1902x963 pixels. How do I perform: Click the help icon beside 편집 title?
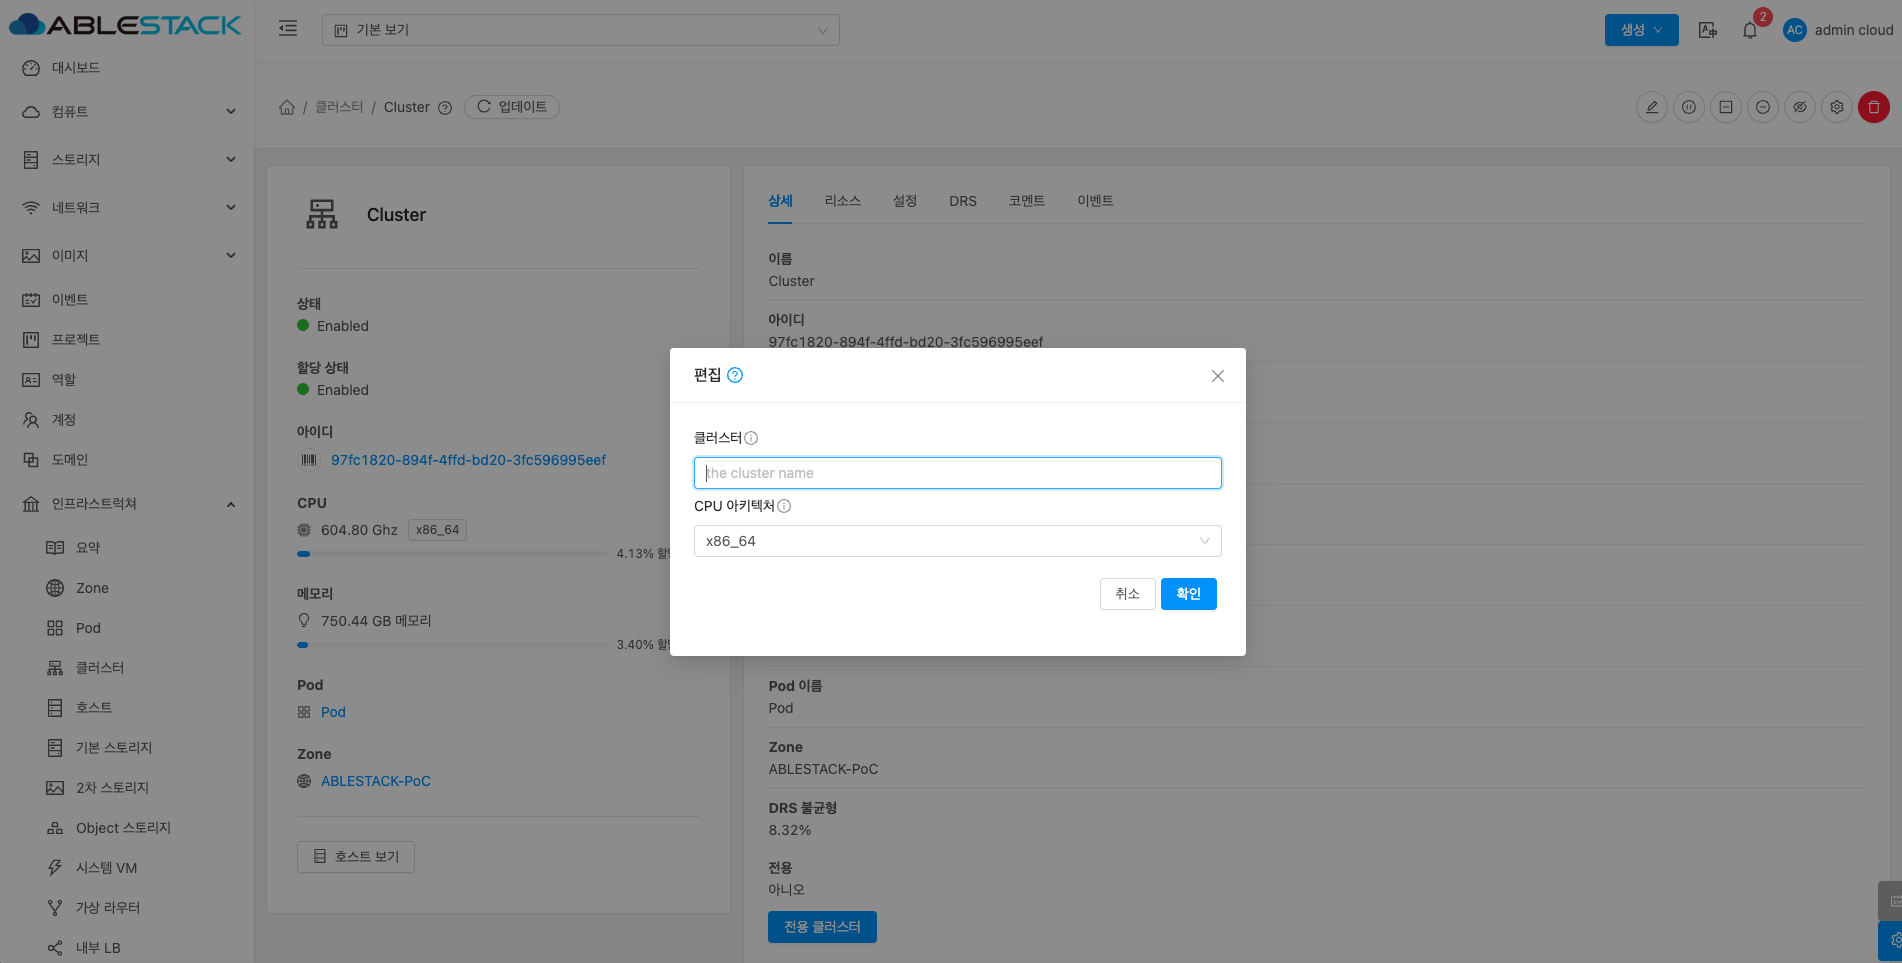click(x=735, y=375)
